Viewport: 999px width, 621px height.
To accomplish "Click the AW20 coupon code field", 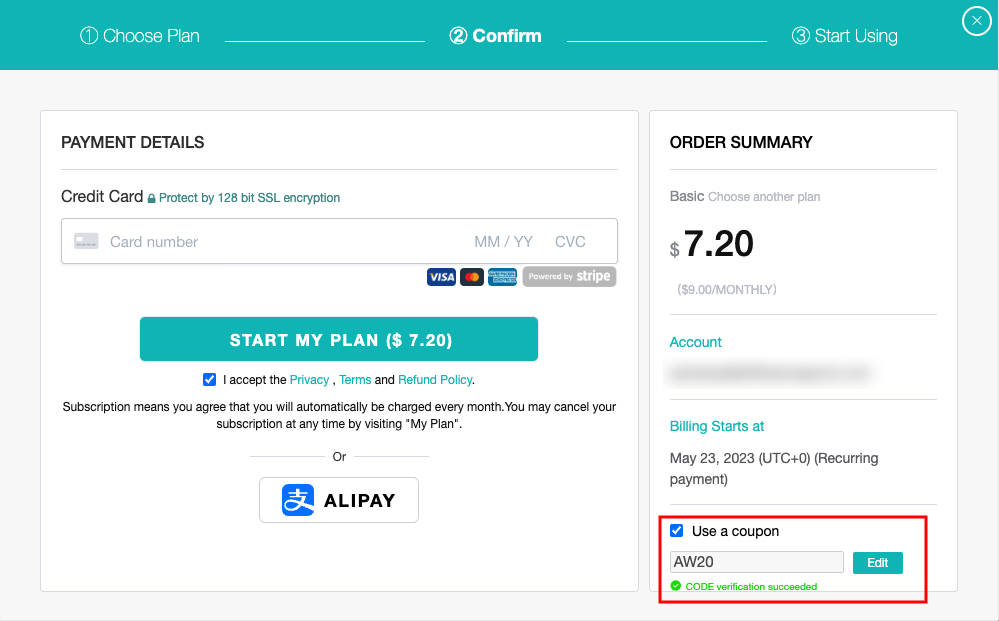I will [756, 561].
